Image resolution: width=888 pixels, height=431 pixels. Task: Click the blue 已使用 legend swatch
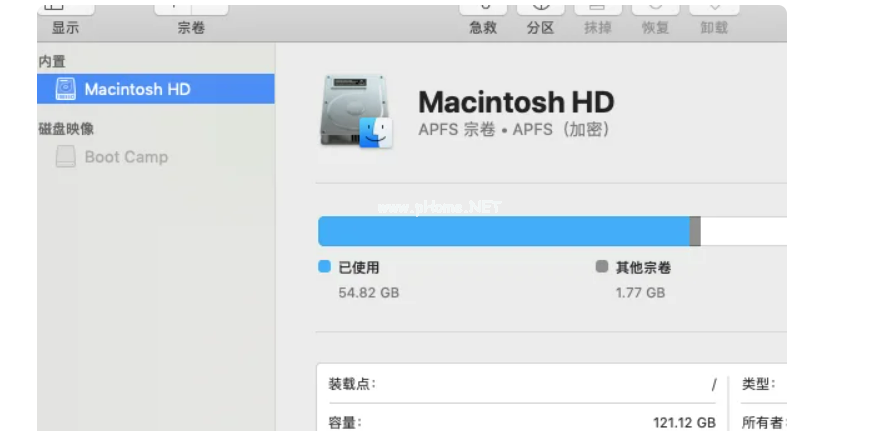click(324, 267)
